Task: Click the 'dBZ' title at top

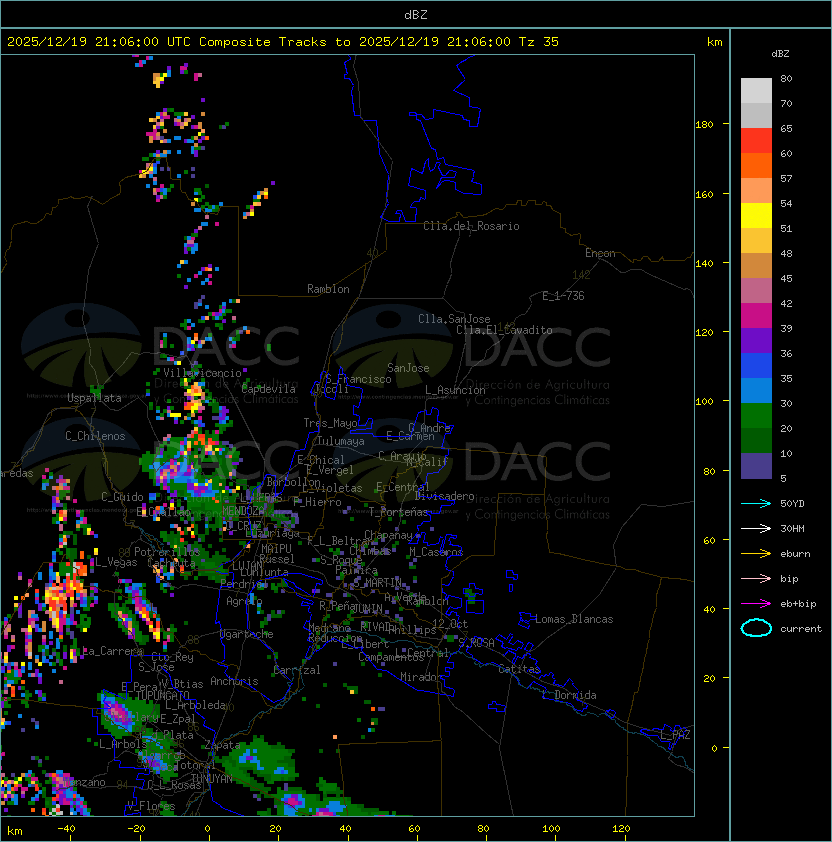Action: click(x=416, y=14)
